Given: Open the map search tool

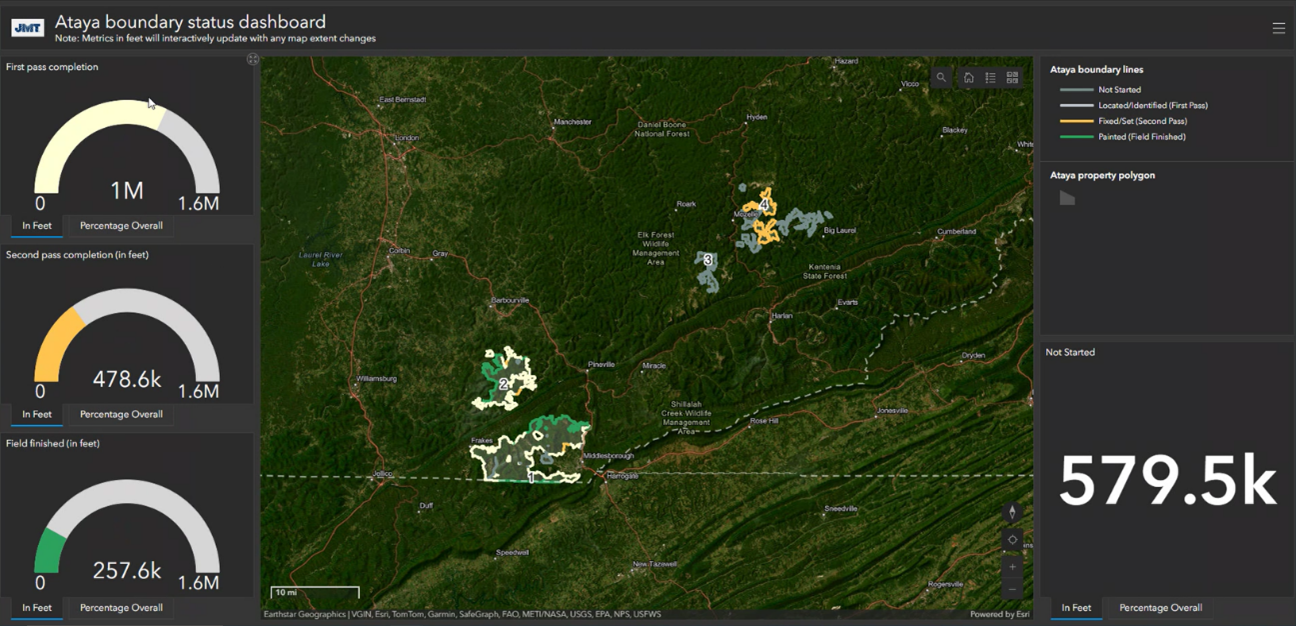Looking at the screenshot, I should [x=941, y=78].
